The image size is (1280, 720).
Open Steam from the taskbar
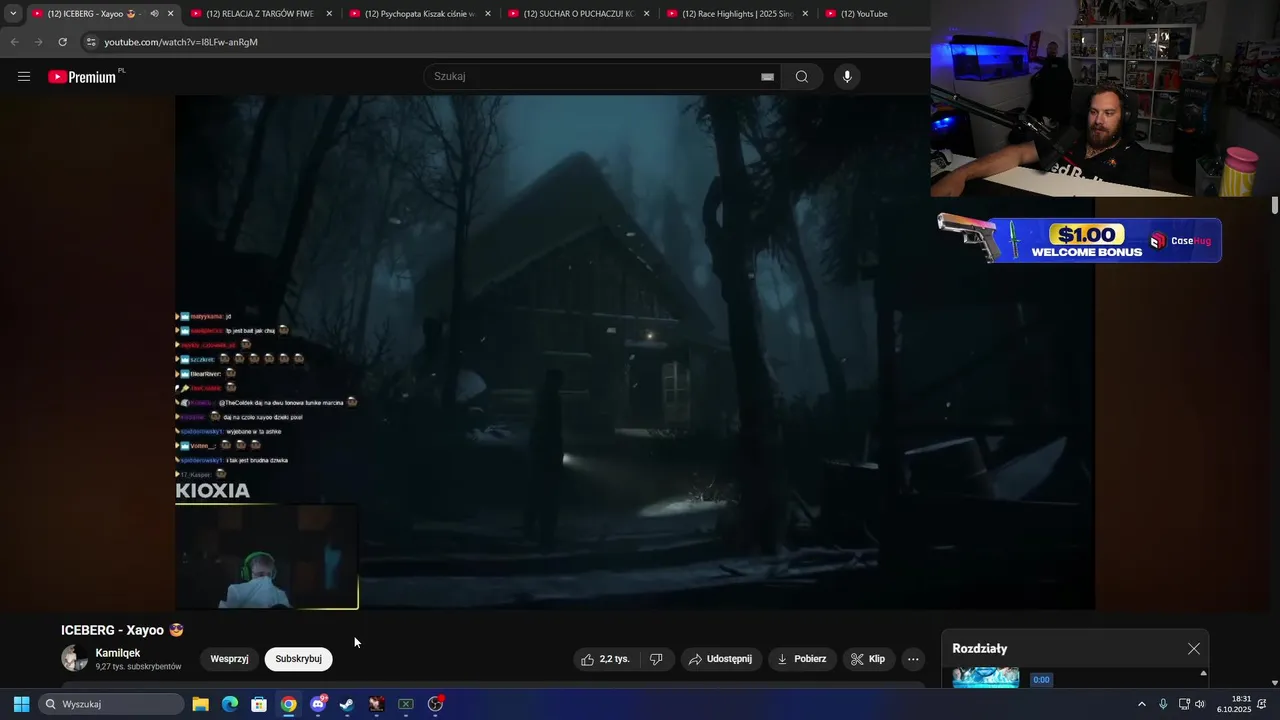coord(347,704)
